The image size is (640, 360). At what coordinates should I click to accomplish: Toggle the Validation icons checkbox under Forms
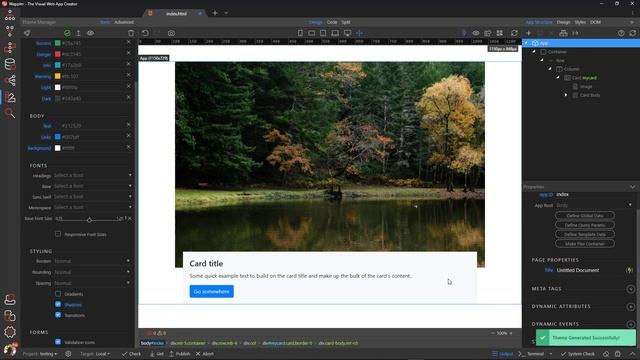(x=58, y=342)
